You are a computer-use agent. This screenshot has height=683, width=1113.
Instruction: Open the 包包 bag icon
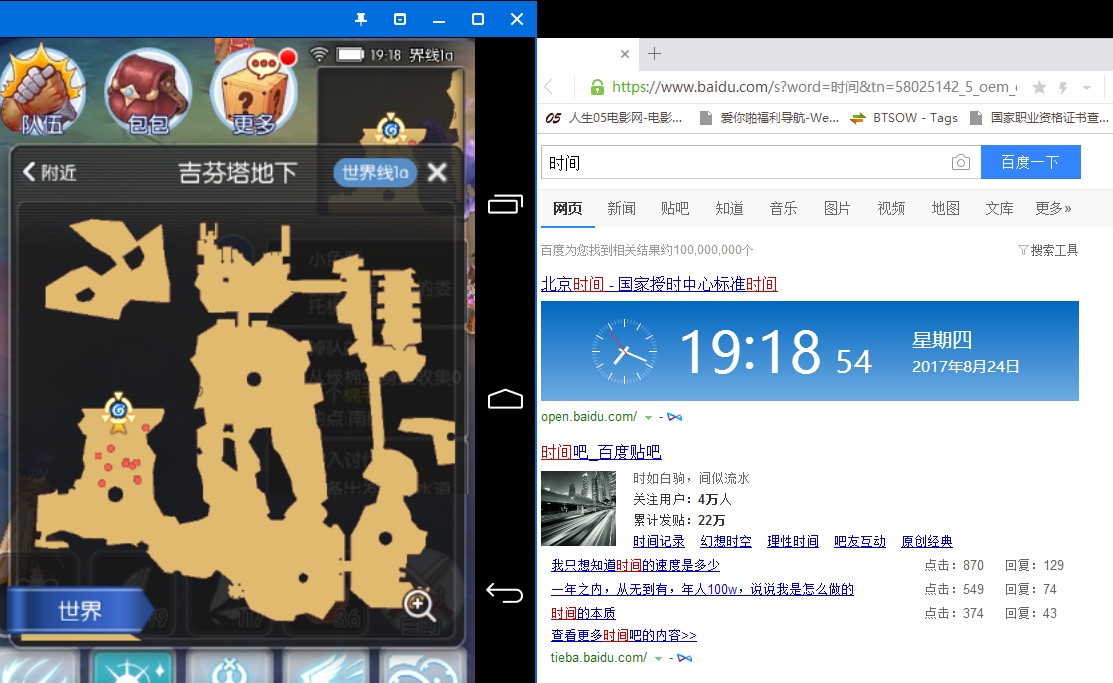(x=148, y=92)
